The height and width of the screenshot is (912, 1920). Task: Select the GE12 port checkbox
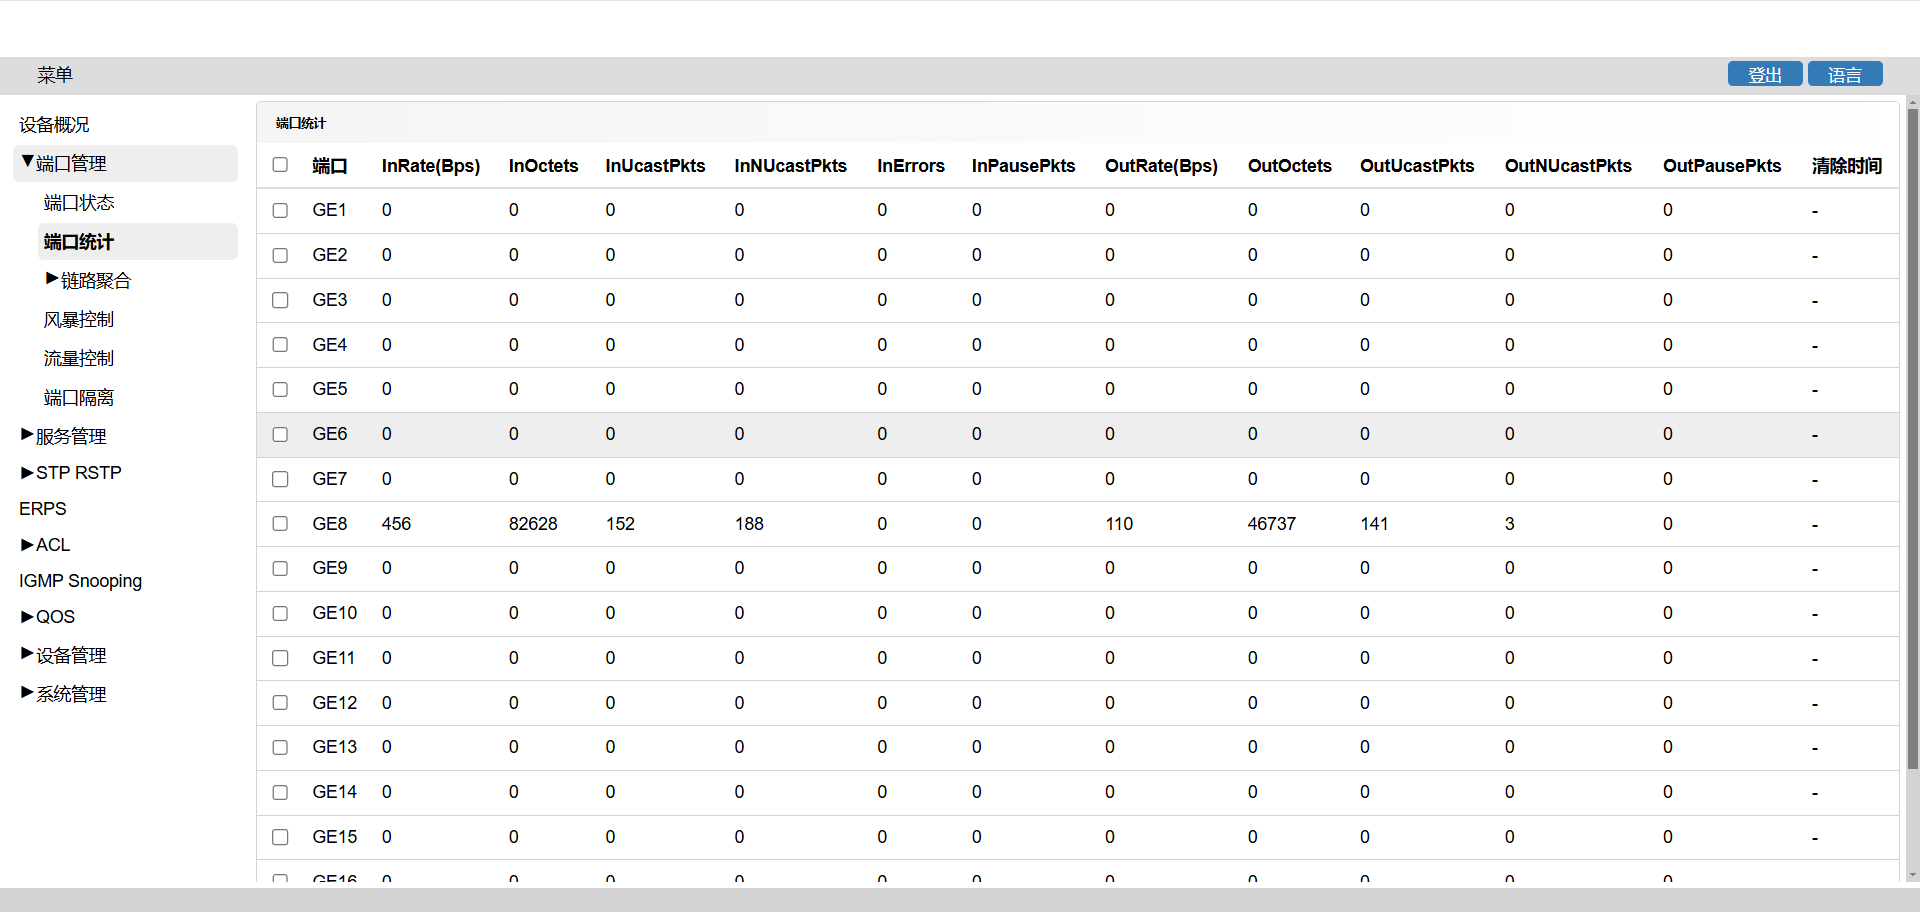280,703
